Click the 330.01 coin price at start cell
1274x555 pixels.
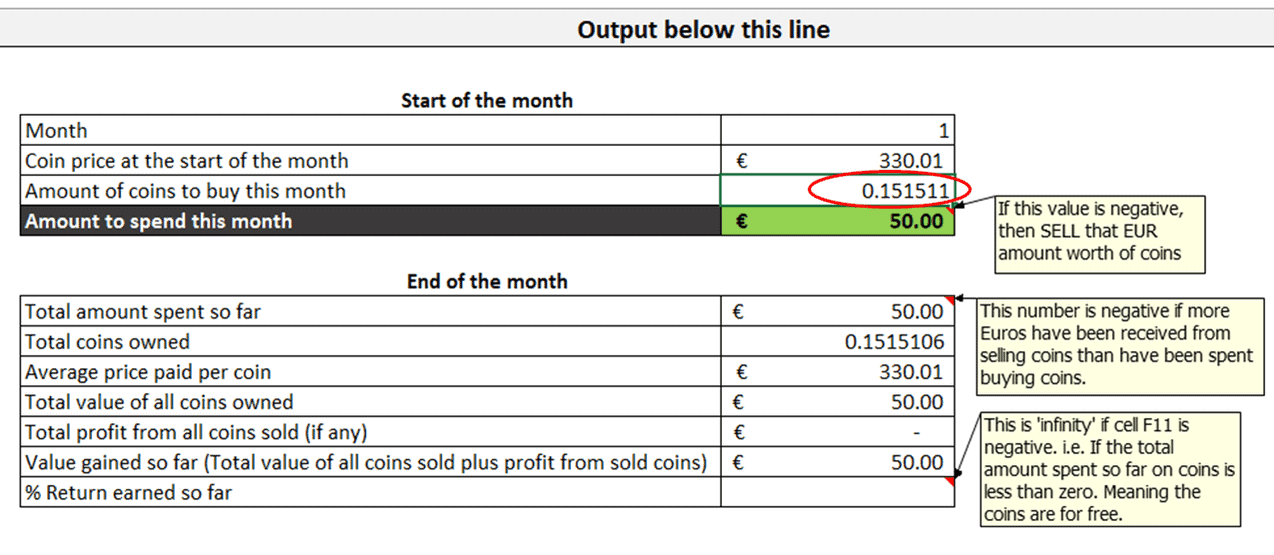[837, 161]
